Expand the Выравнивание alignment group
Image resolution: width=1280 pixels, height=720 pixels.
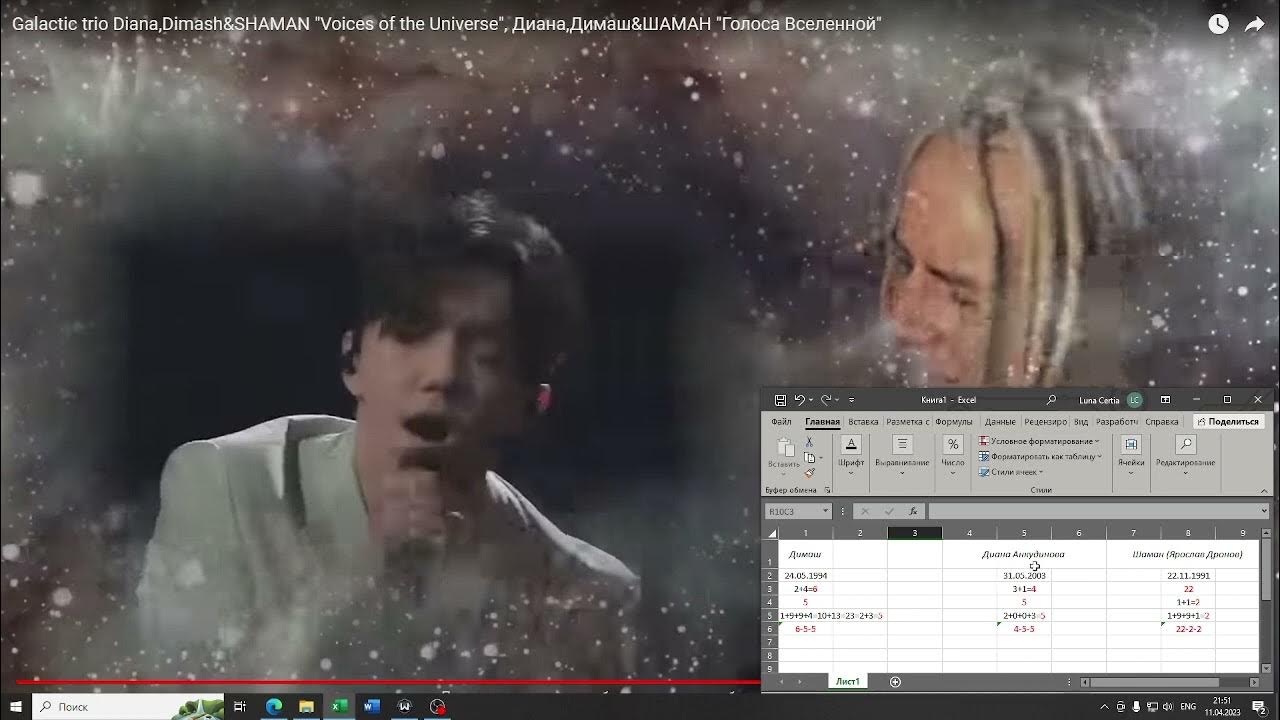(x=902, y=454)
